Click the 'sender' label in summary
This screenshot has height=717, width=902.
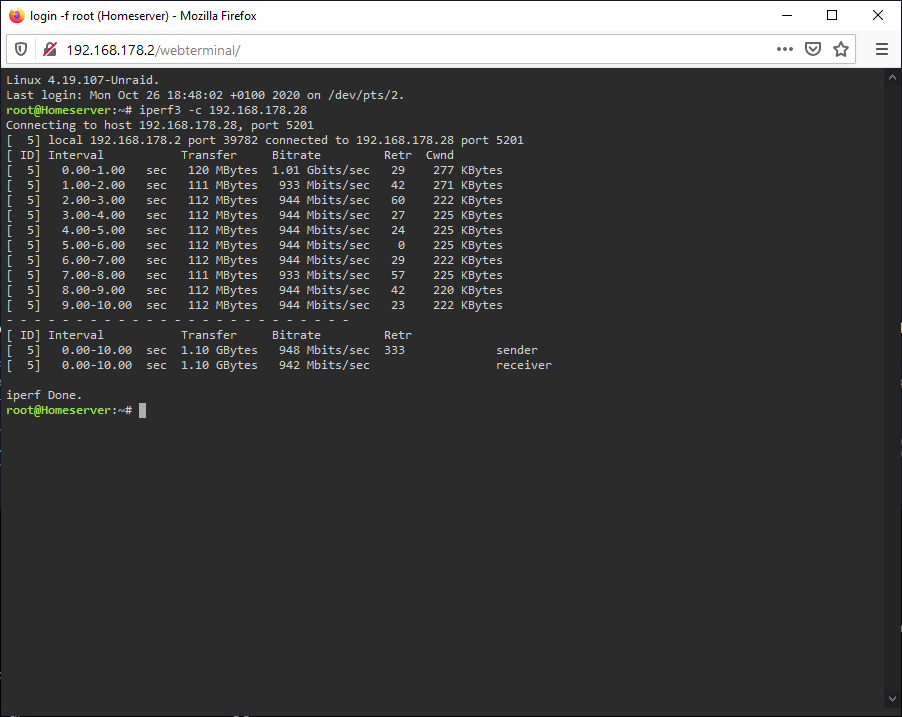[517, 350]
